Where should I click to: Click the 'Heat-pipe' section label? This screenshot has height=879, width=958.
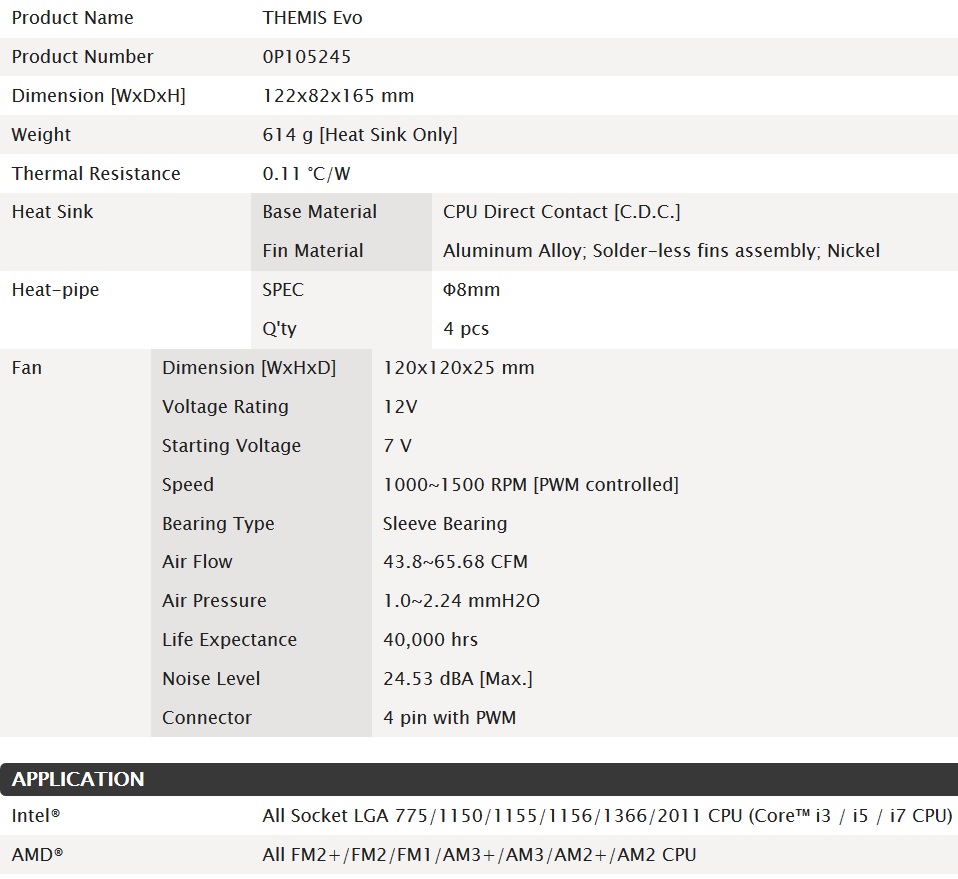pos(55,290)
